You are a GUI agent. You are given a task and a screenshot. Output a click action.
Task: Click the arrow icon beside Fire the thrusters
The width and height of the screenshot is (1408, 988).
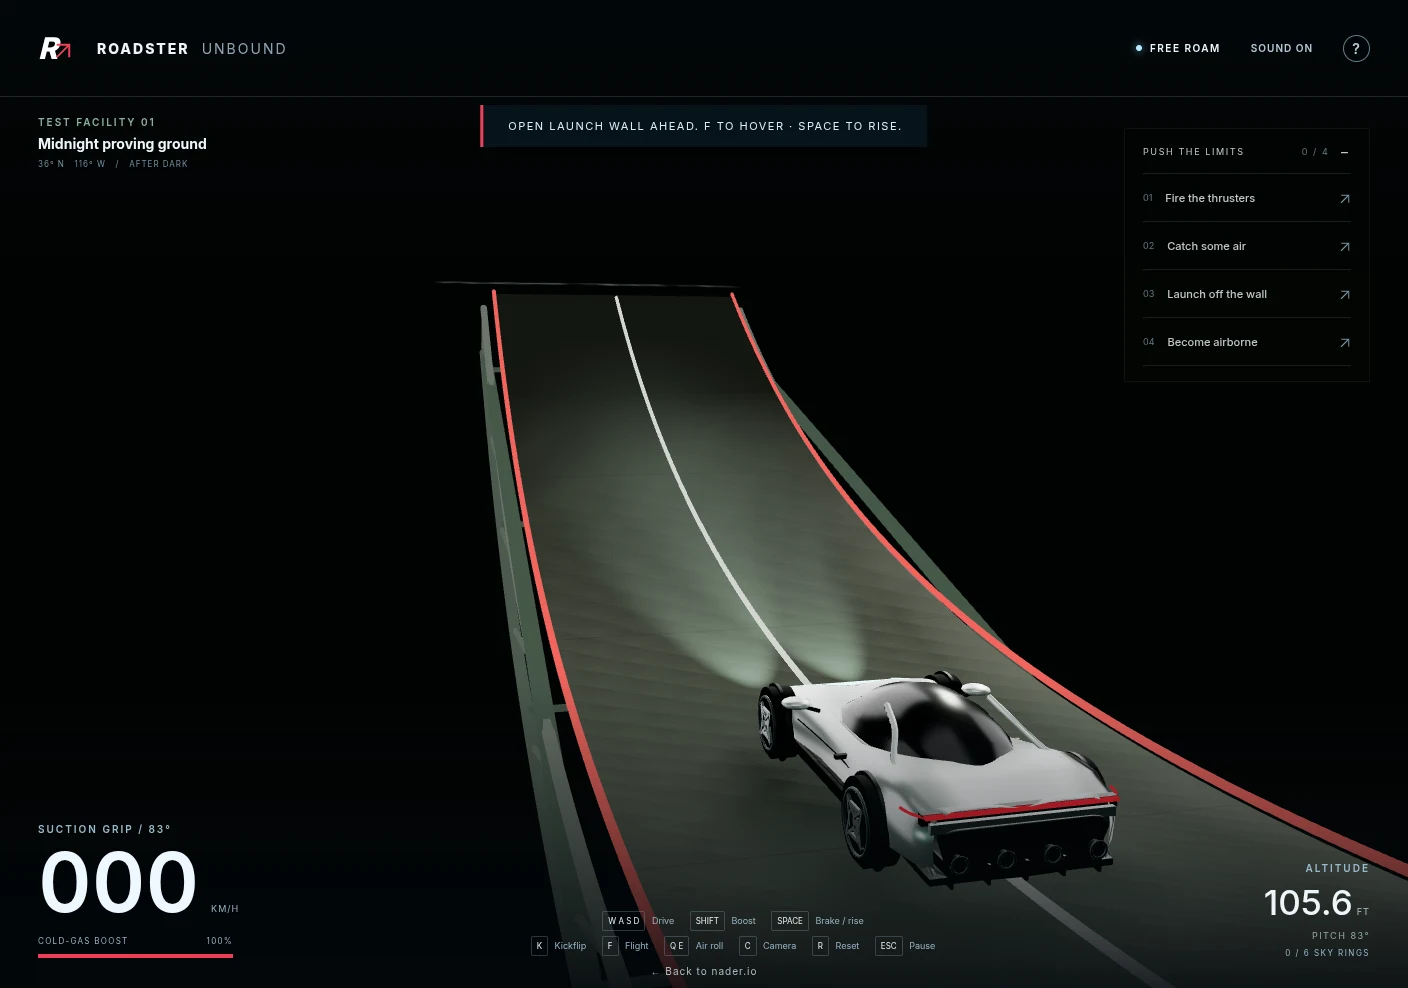tap(1345, 199)
